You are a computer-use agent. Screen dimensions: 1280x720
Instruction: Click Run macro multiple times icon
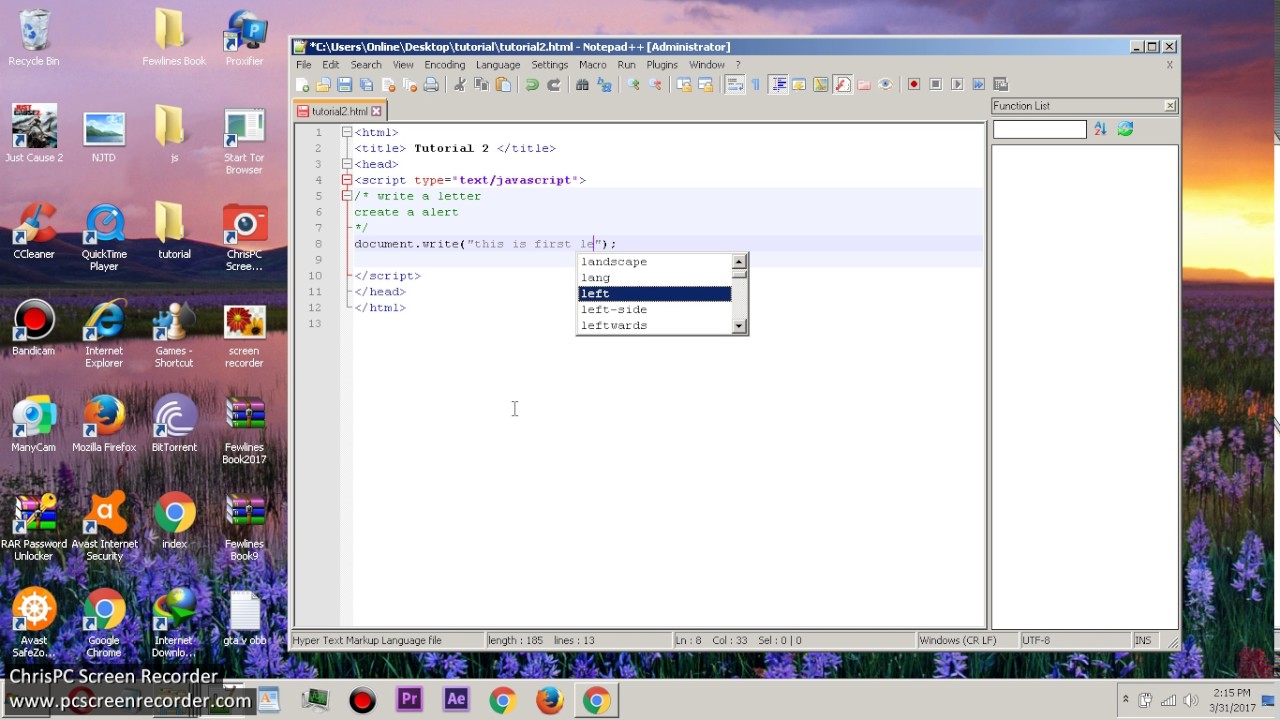[x=978, y=85]
